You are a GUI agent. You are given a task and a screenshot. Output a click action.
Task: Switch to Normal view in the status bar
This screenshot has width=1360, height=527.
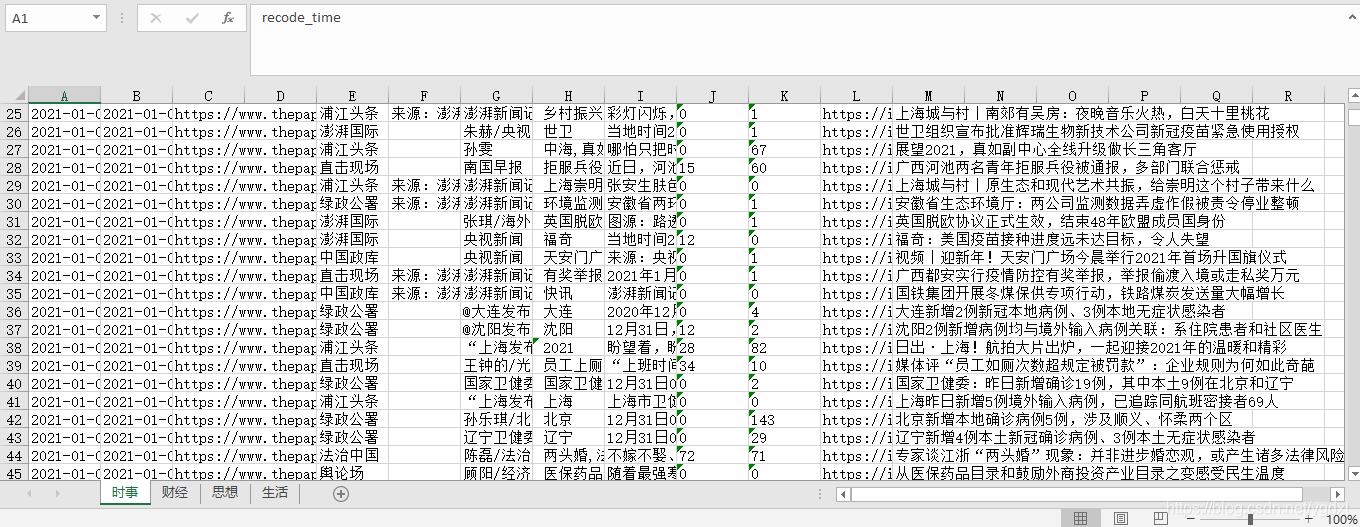pos(1081,519)
